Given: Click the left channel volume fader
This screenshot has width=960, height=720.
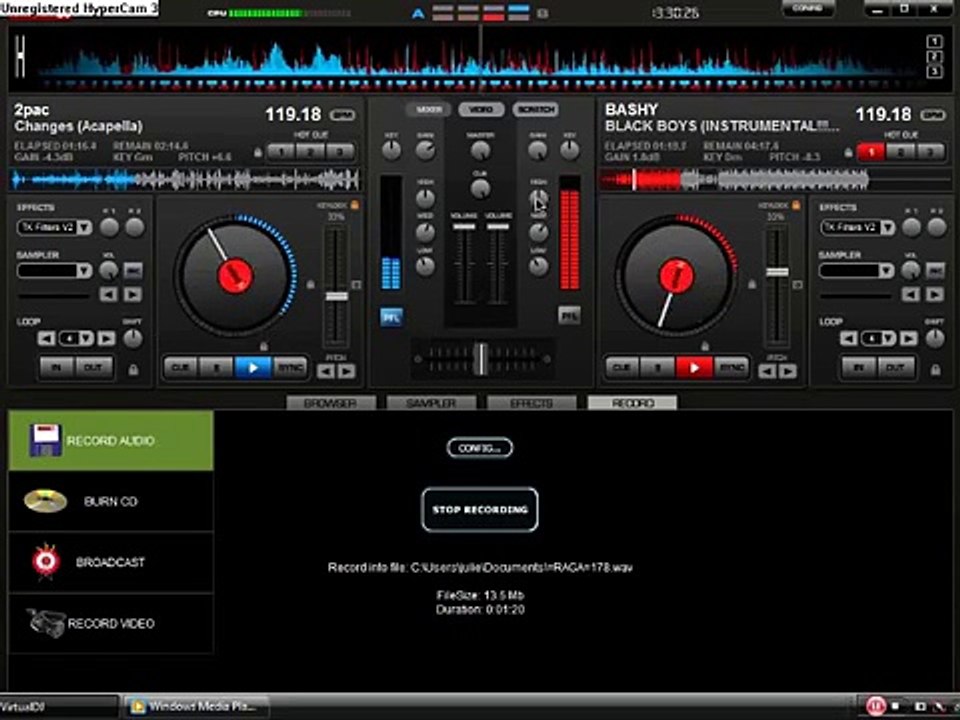Looking at the screenshot, I should [x=463, y=227].
